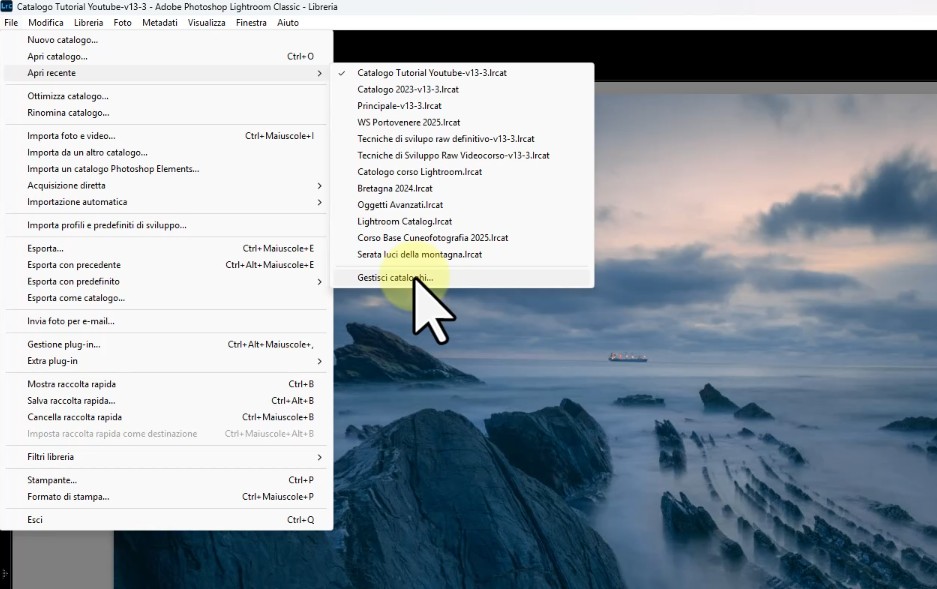Expand Extra plug-in submenu

click(166, 361)
